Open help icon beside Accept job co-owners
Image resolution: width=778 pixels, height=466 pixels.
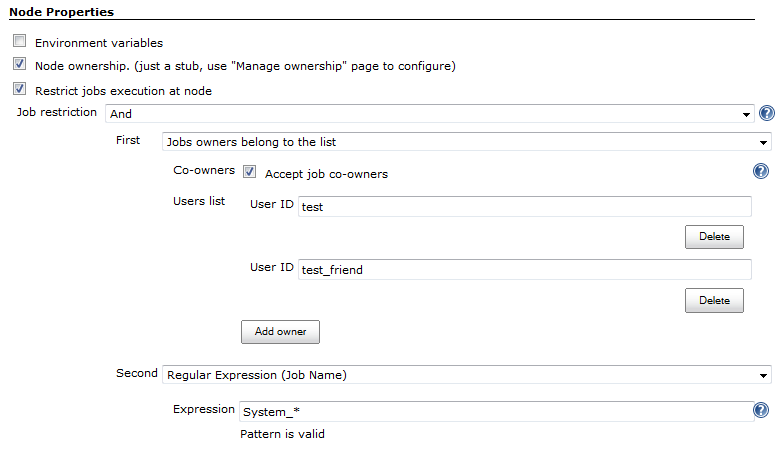pos(761,171)
